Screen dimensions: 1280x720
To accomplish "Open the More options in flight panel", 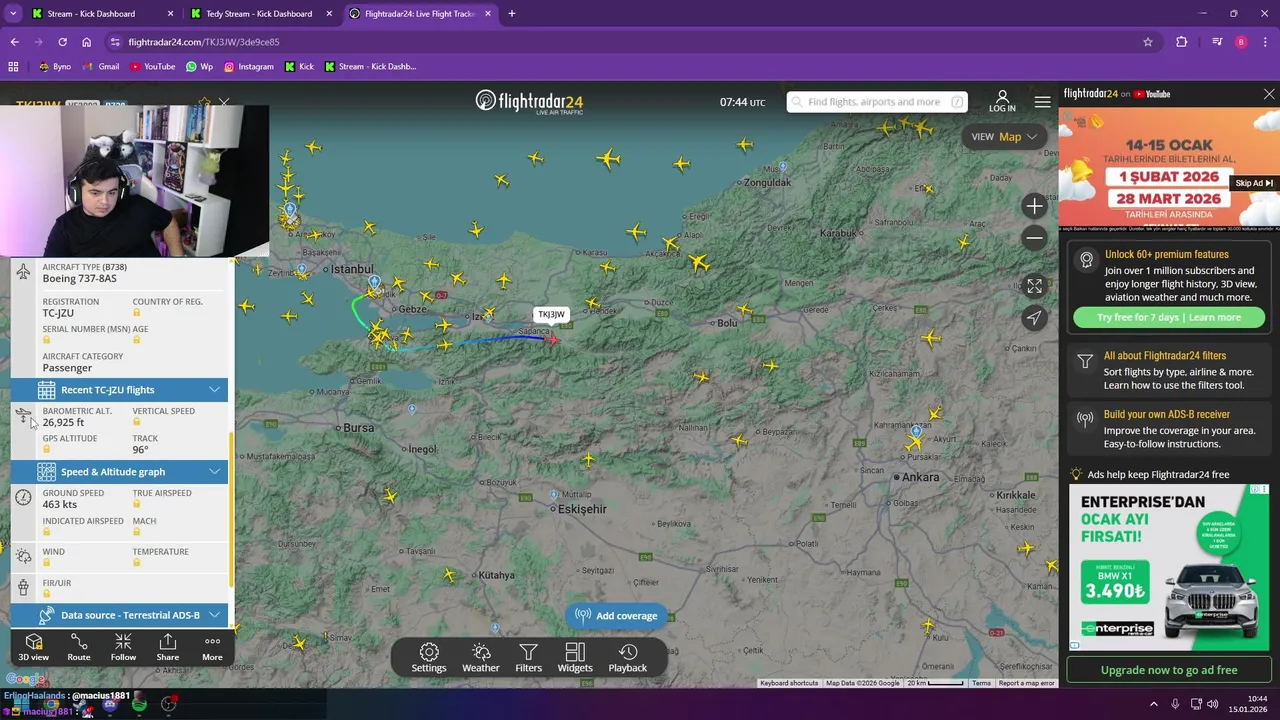I will click(x=212, y=647).
